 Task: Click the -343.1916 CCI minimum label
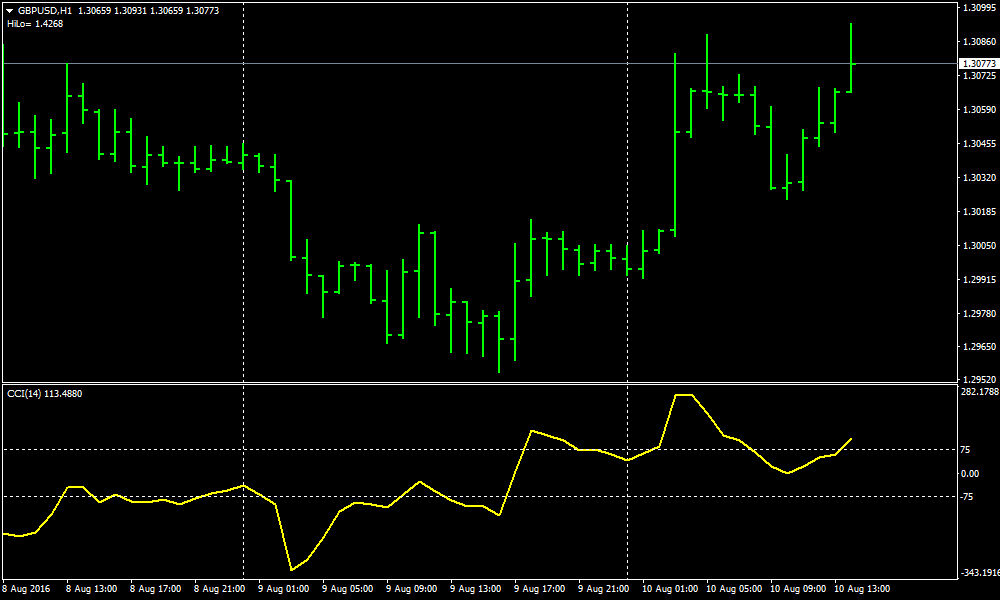(x=977, y=573)
